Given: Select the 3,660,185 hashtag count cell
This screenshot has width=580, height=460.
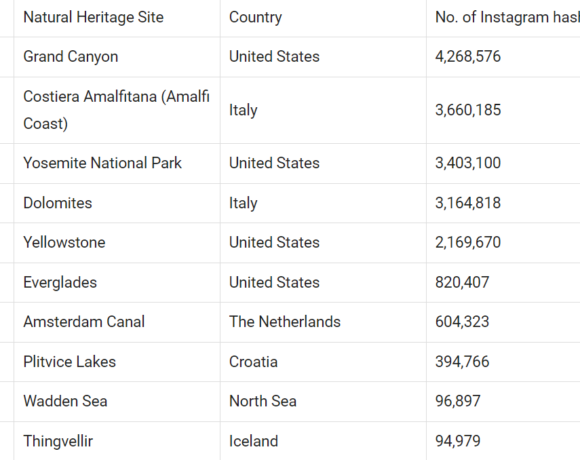Looking at the screenshot, I should click(503, 110).
